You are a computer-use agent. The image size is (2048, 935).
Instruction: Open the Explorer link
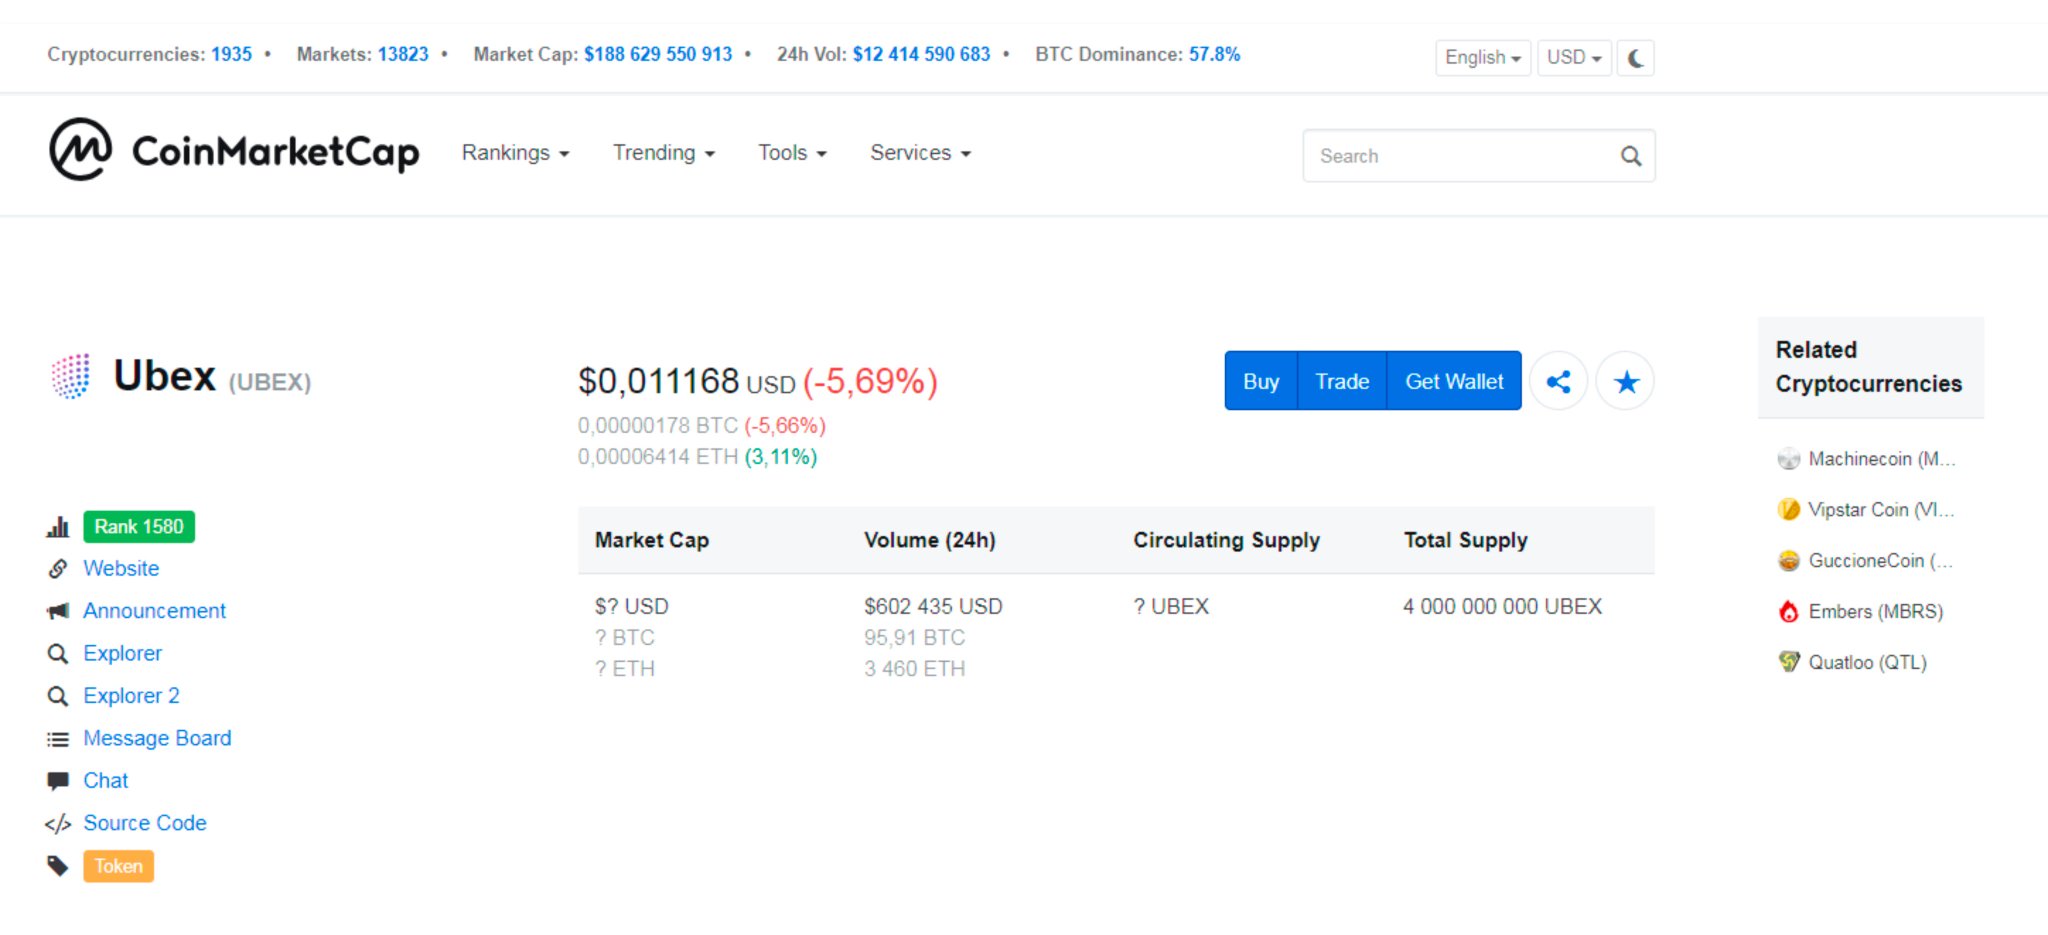coord(122,653)
